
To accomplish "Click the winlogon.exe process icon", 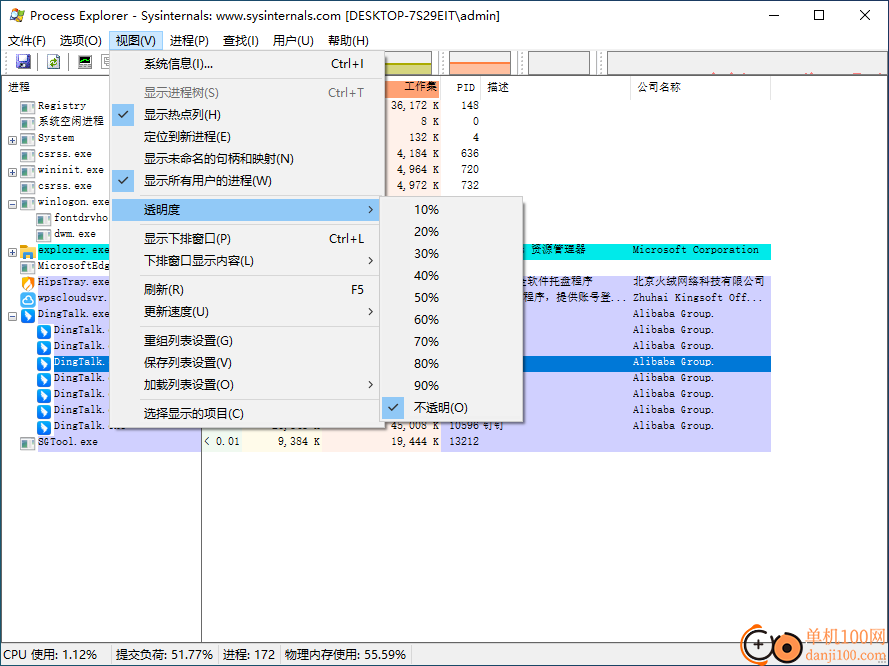I will pyautogui.click(x=27, y=203).
